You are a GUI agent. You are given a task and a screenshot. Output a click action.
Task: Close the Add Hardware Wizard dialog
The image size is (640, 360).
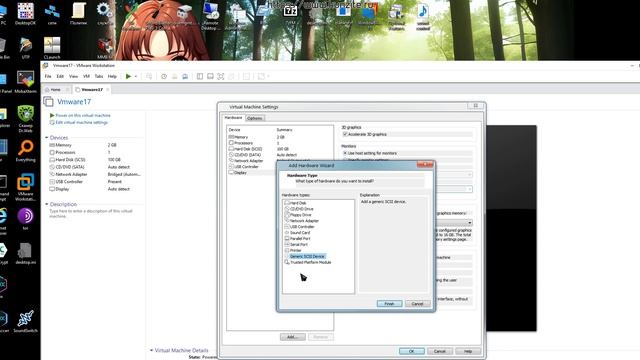(x=425, y=164)
